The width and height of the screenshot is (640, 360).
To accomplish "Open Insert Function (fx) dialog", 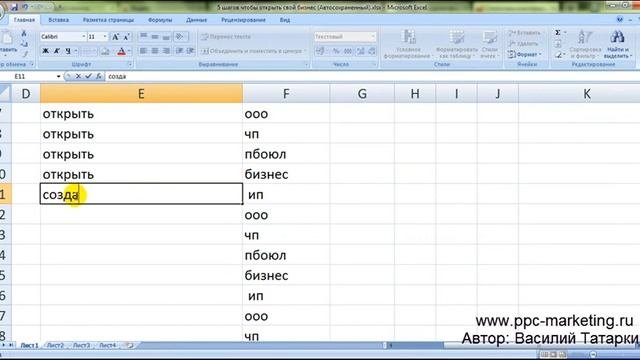I will (x=98, y=76).
